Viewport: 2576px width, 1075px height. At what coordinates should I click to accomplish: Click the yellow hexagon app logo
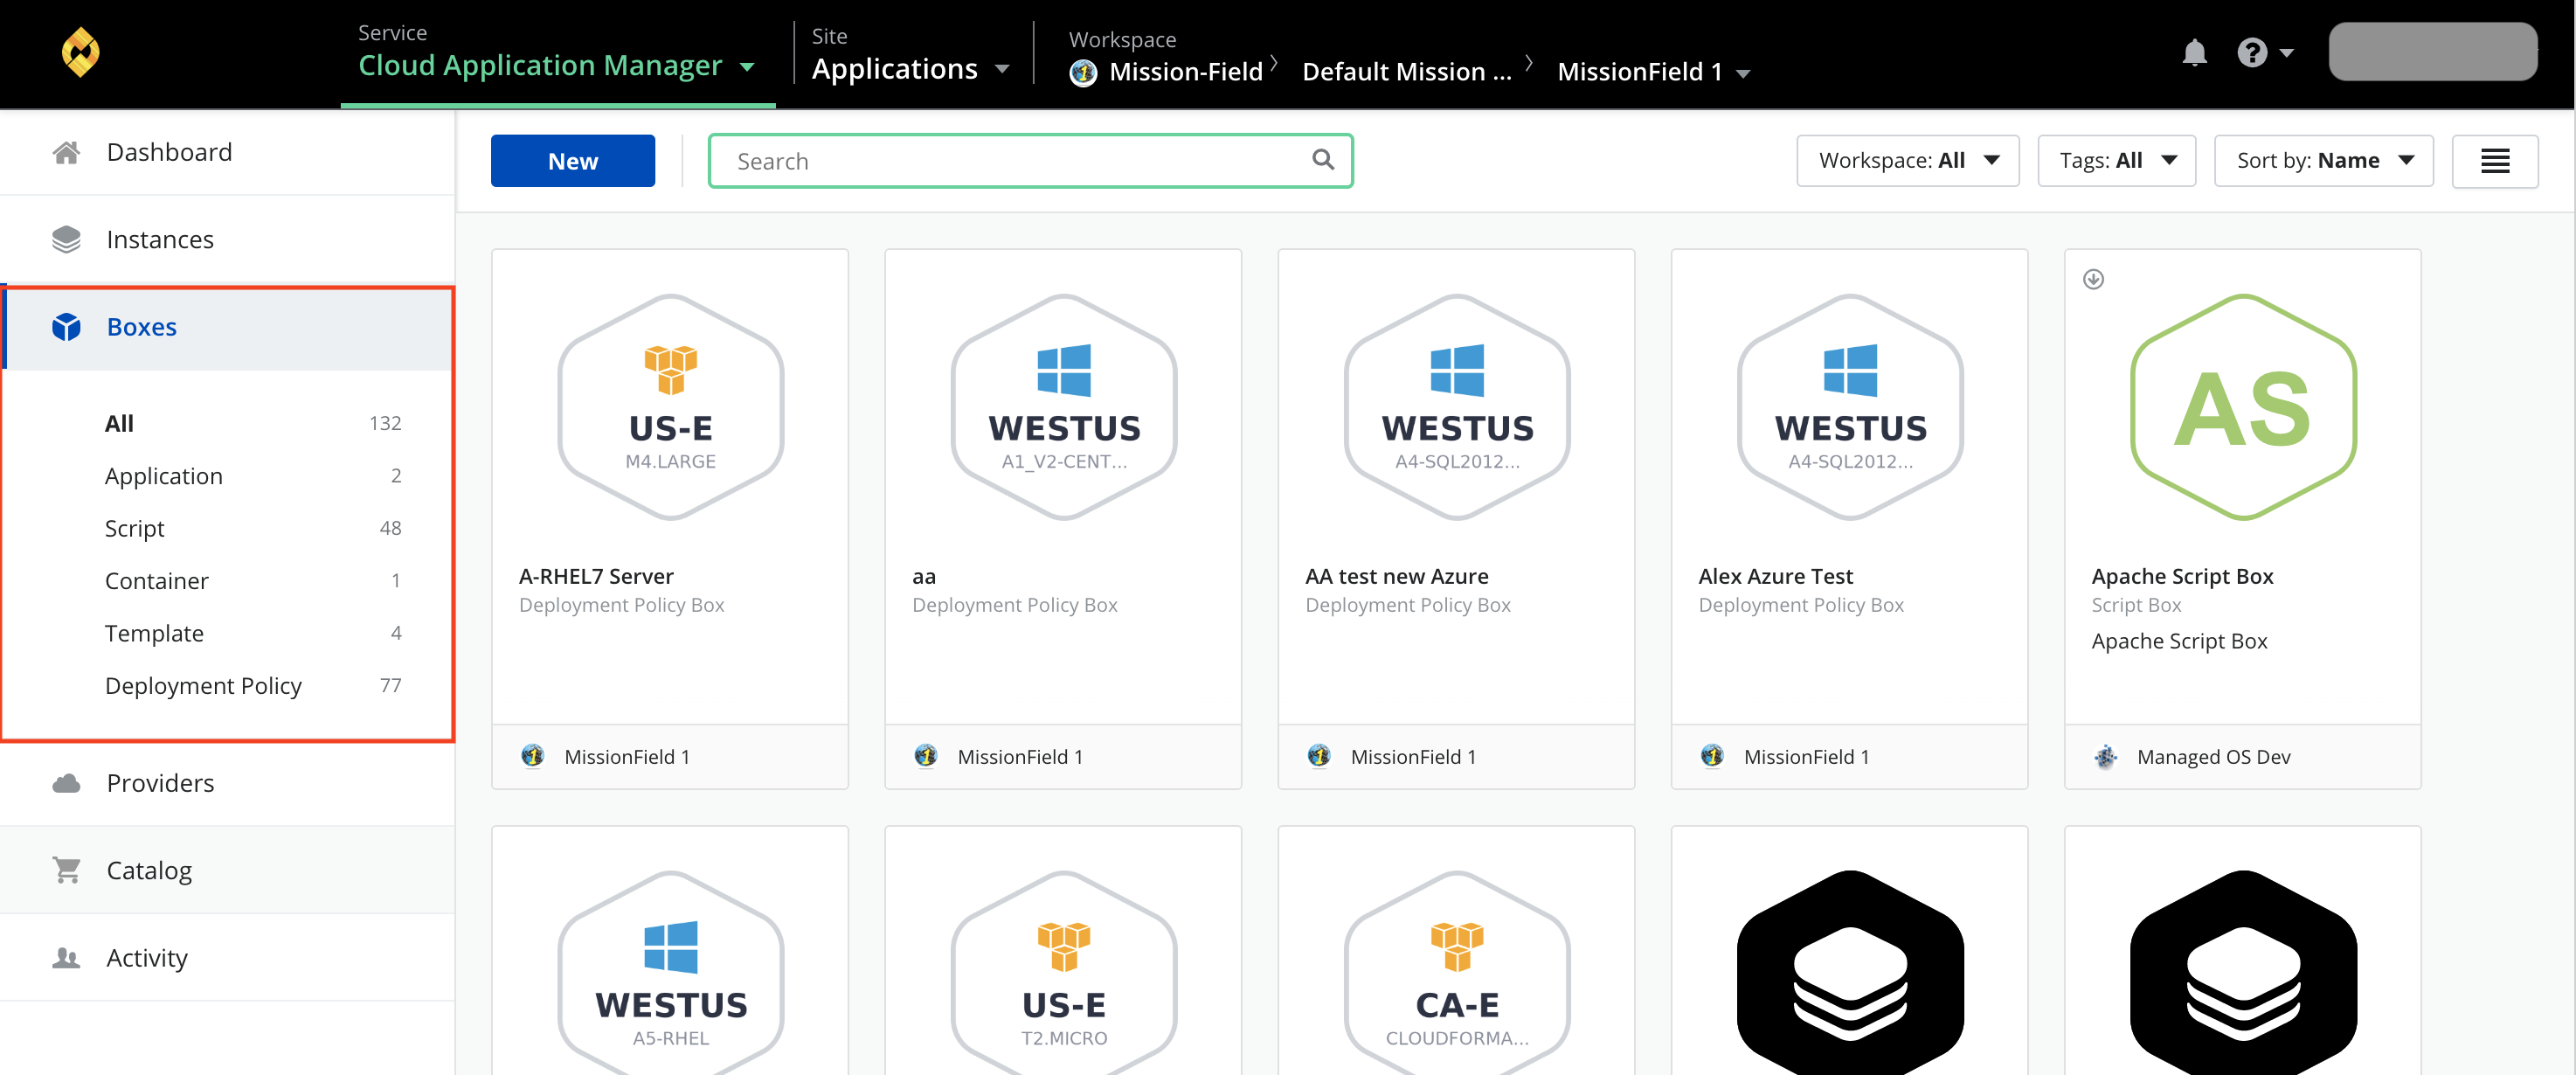[80, 52]
